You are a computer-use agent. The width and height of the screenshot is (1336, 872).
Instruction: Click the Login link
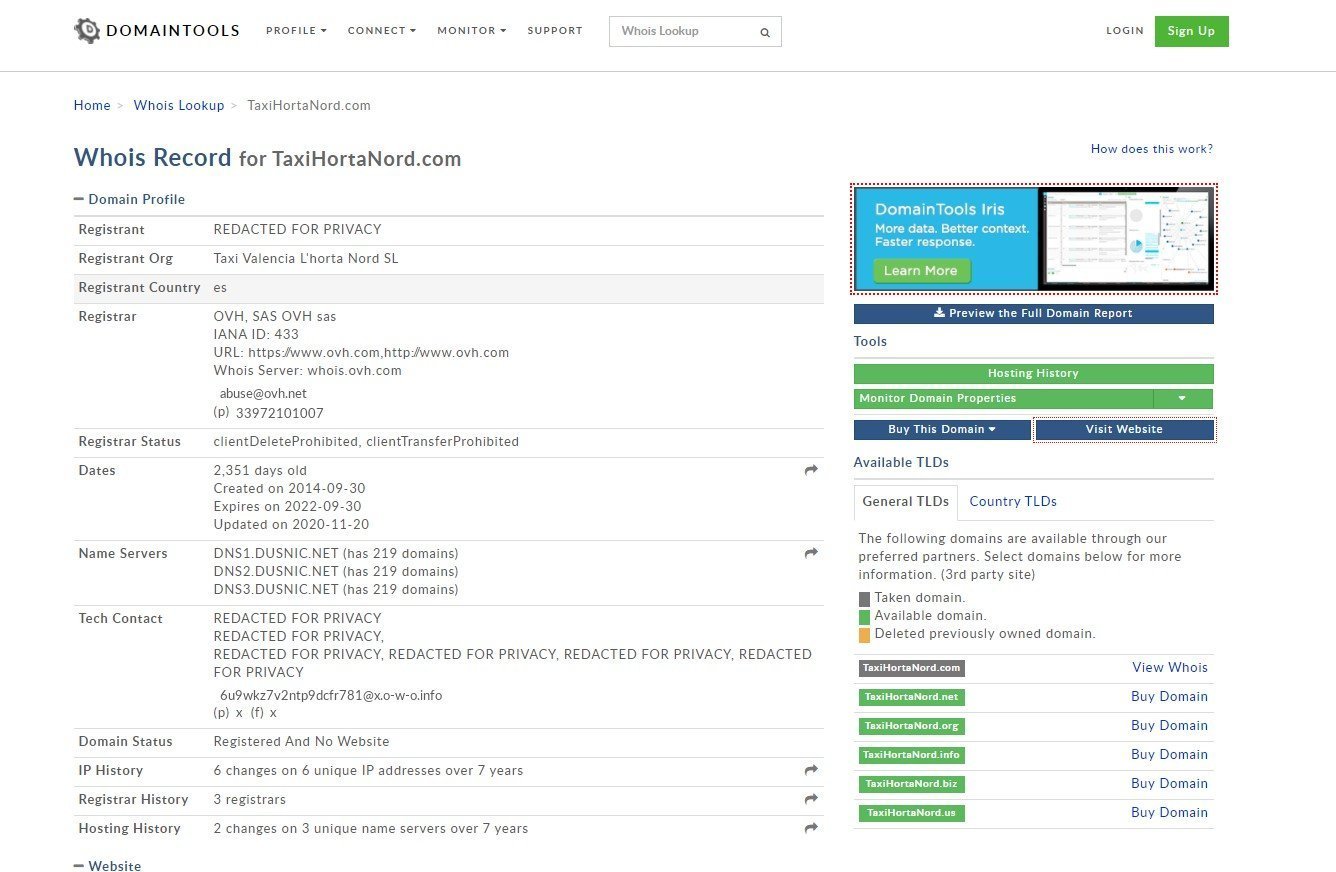[1125, 31]
